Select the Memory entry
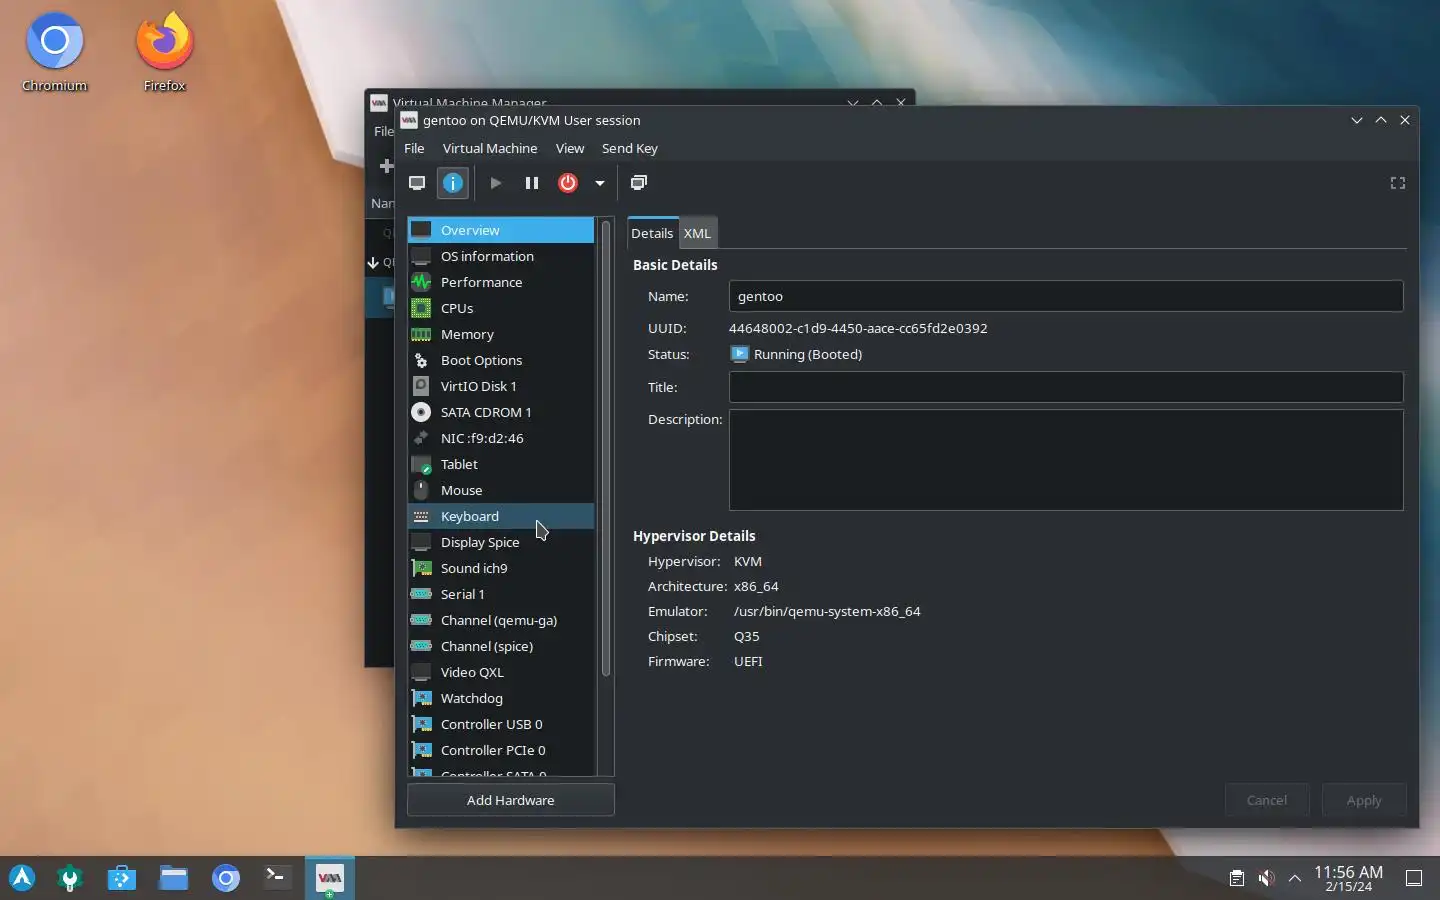 (x=501, y=334)
